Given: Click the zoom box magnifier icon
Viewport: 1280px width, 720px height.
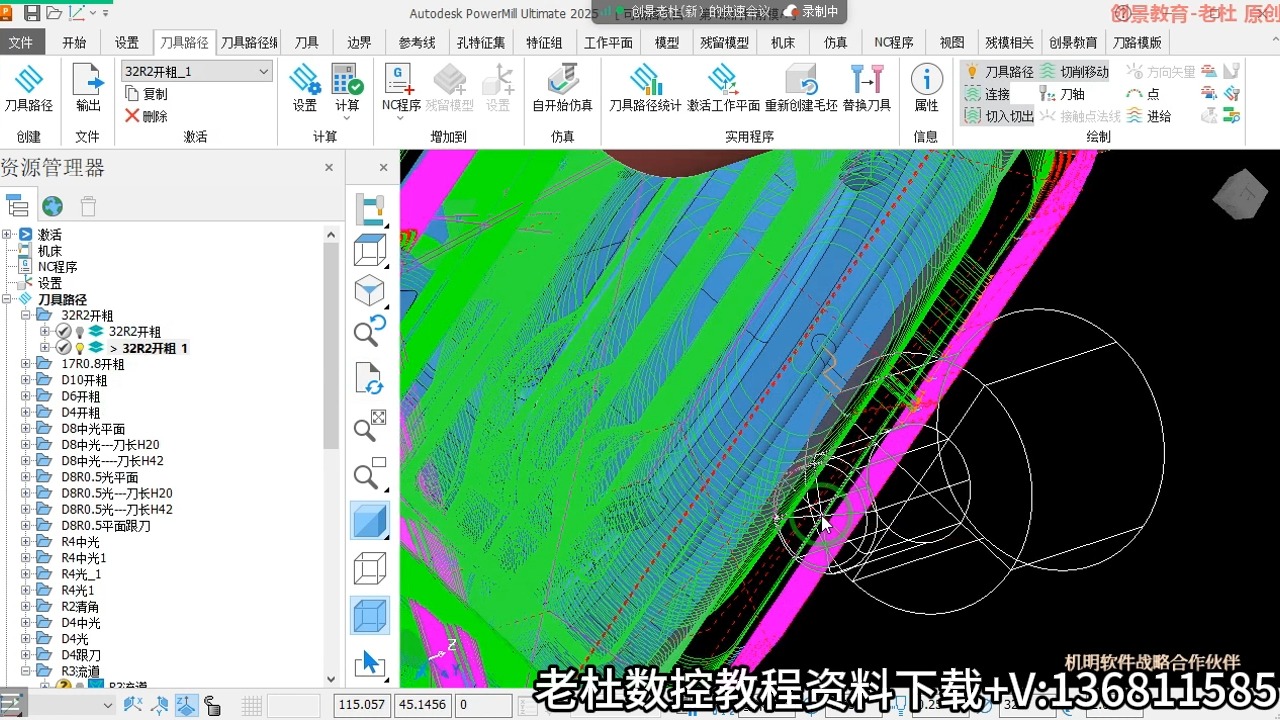Looking at the screenshot, I should [x=370, y=474].
